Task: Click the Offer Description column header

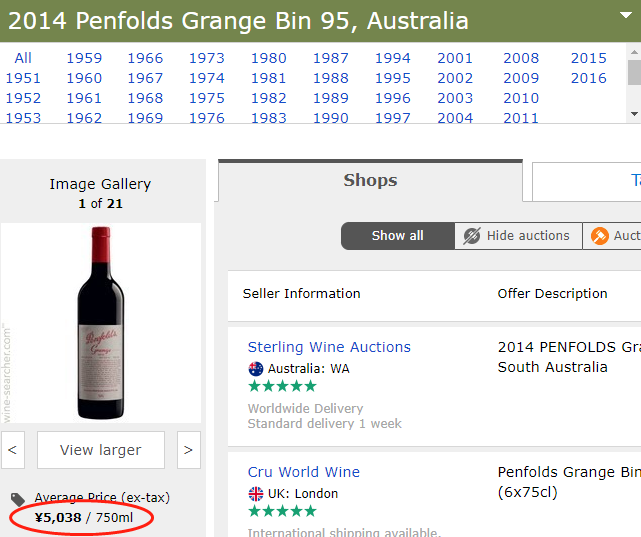Action: tap(552, 293)
